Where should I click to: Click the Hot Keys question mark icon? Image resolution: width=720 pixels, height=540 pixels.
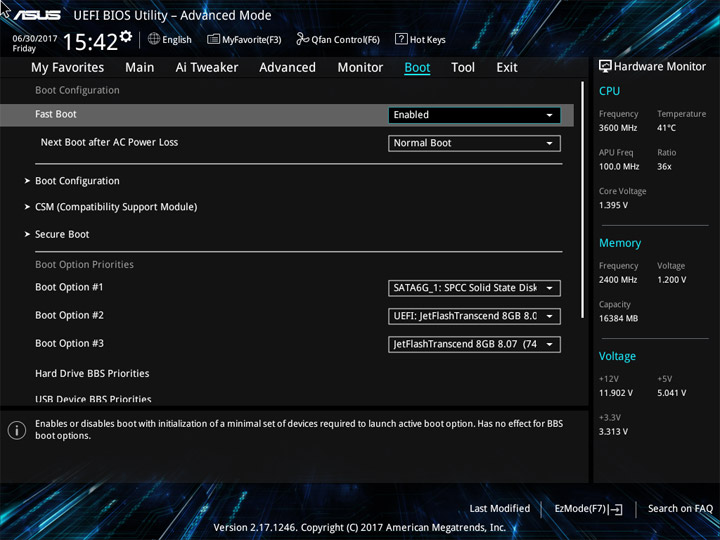401,39
